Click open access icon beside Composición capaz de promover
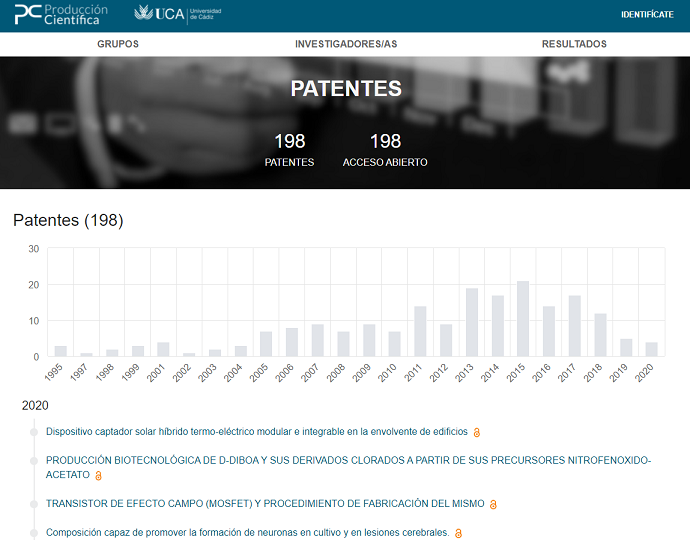 (x=459, y=534)
